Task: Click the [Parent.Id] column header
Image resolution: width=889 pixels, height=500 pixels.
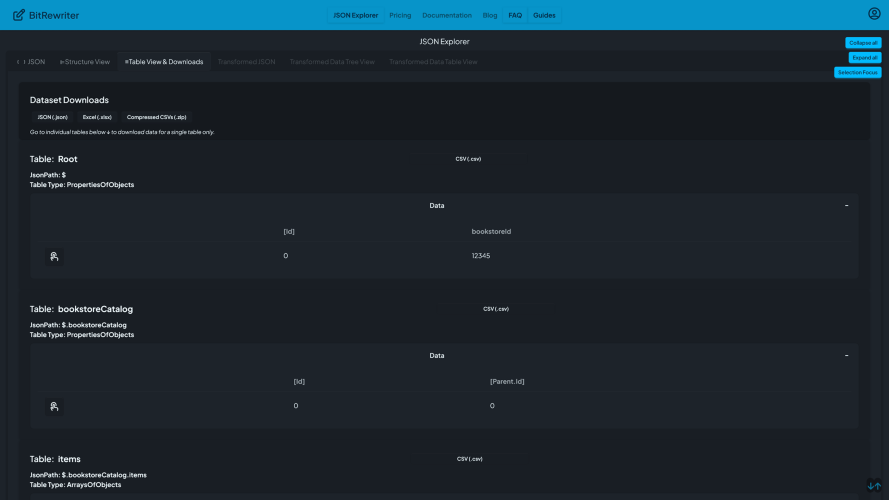Action: pos(507,382)
